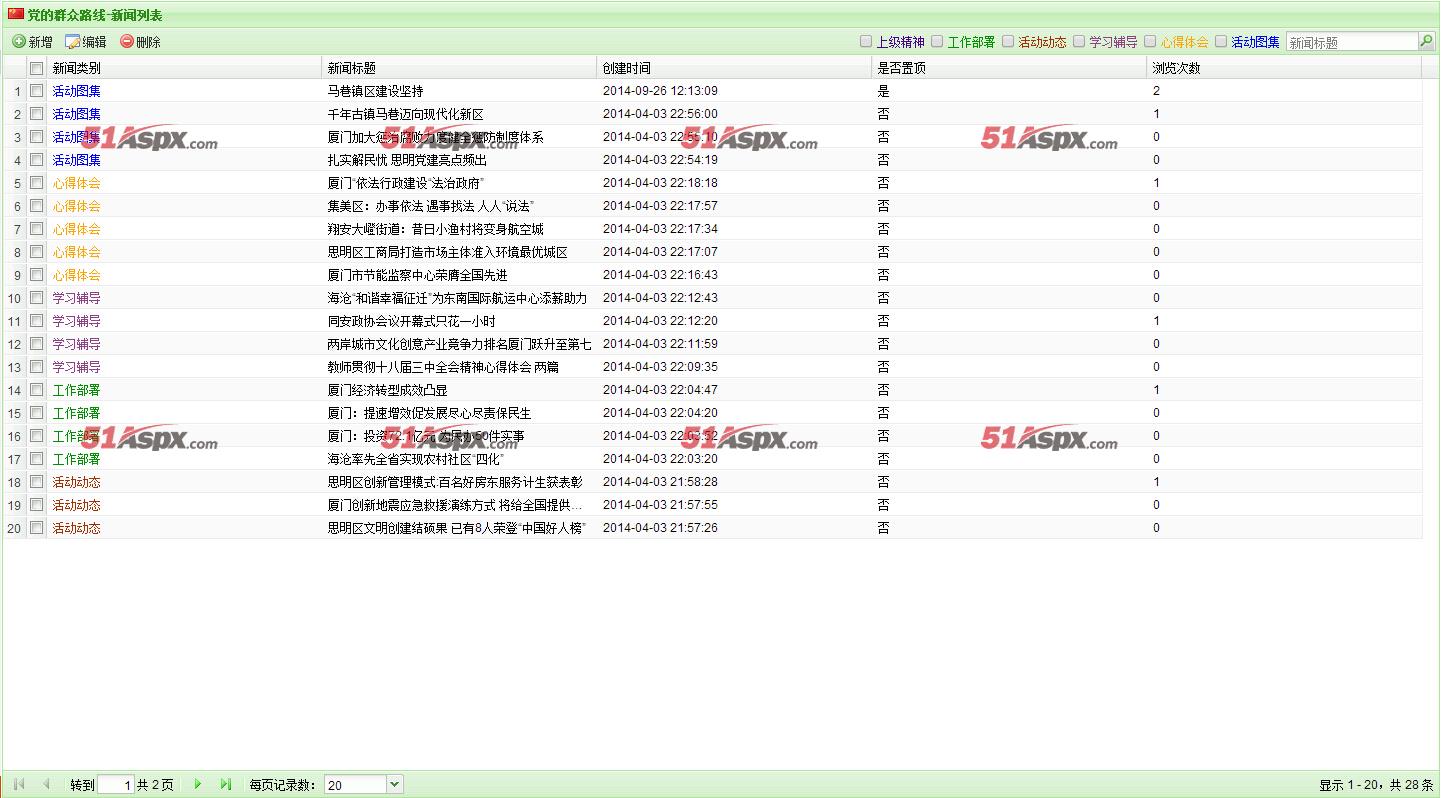Toggle the 上级精神 filter checkbox
Viewport: 1441px width, 798px height.
pos(866,42)
